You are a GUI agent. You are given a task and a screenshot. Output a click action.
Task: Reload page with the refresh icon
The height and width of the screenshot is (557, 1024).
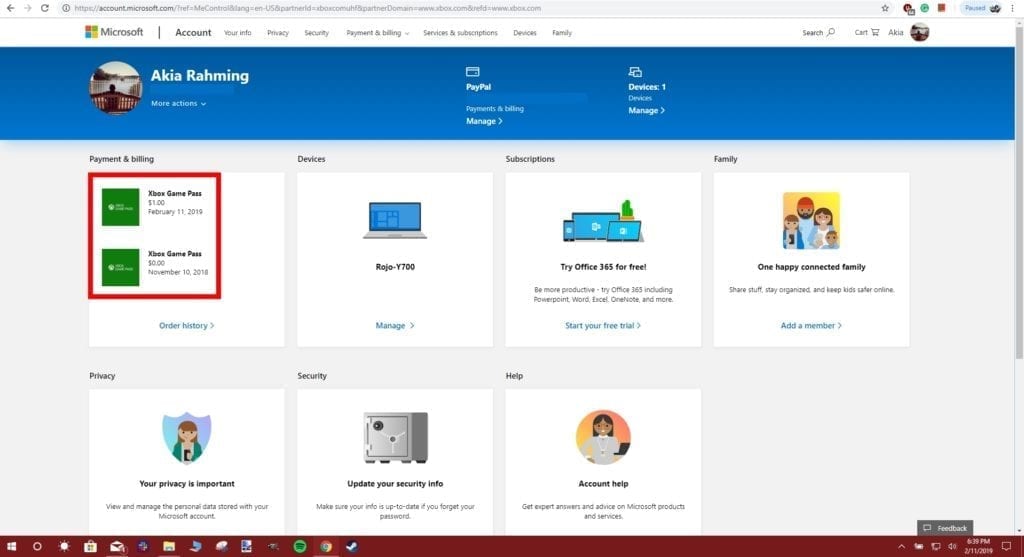pyautogui.click(x=44, y=8)
